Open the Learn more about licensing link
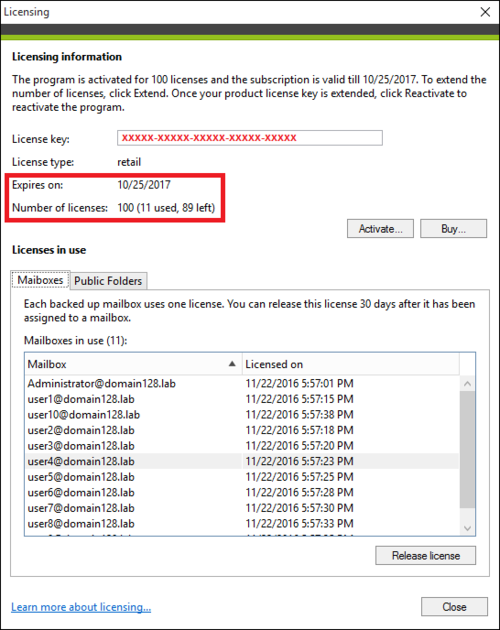The image size is (500, 630). pos(81,607)
